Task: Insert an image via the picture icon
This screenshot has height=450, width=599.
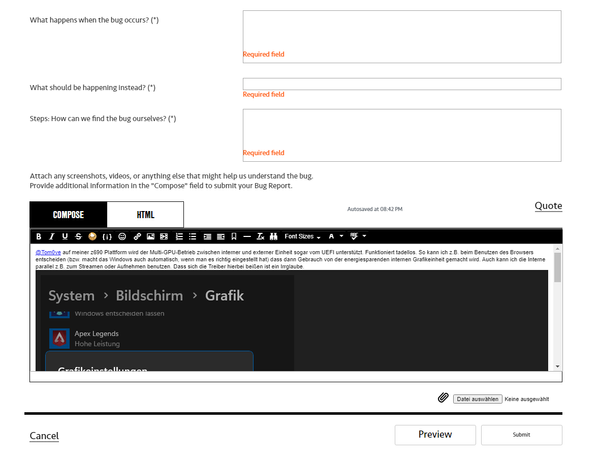Action: pos(151,236)
